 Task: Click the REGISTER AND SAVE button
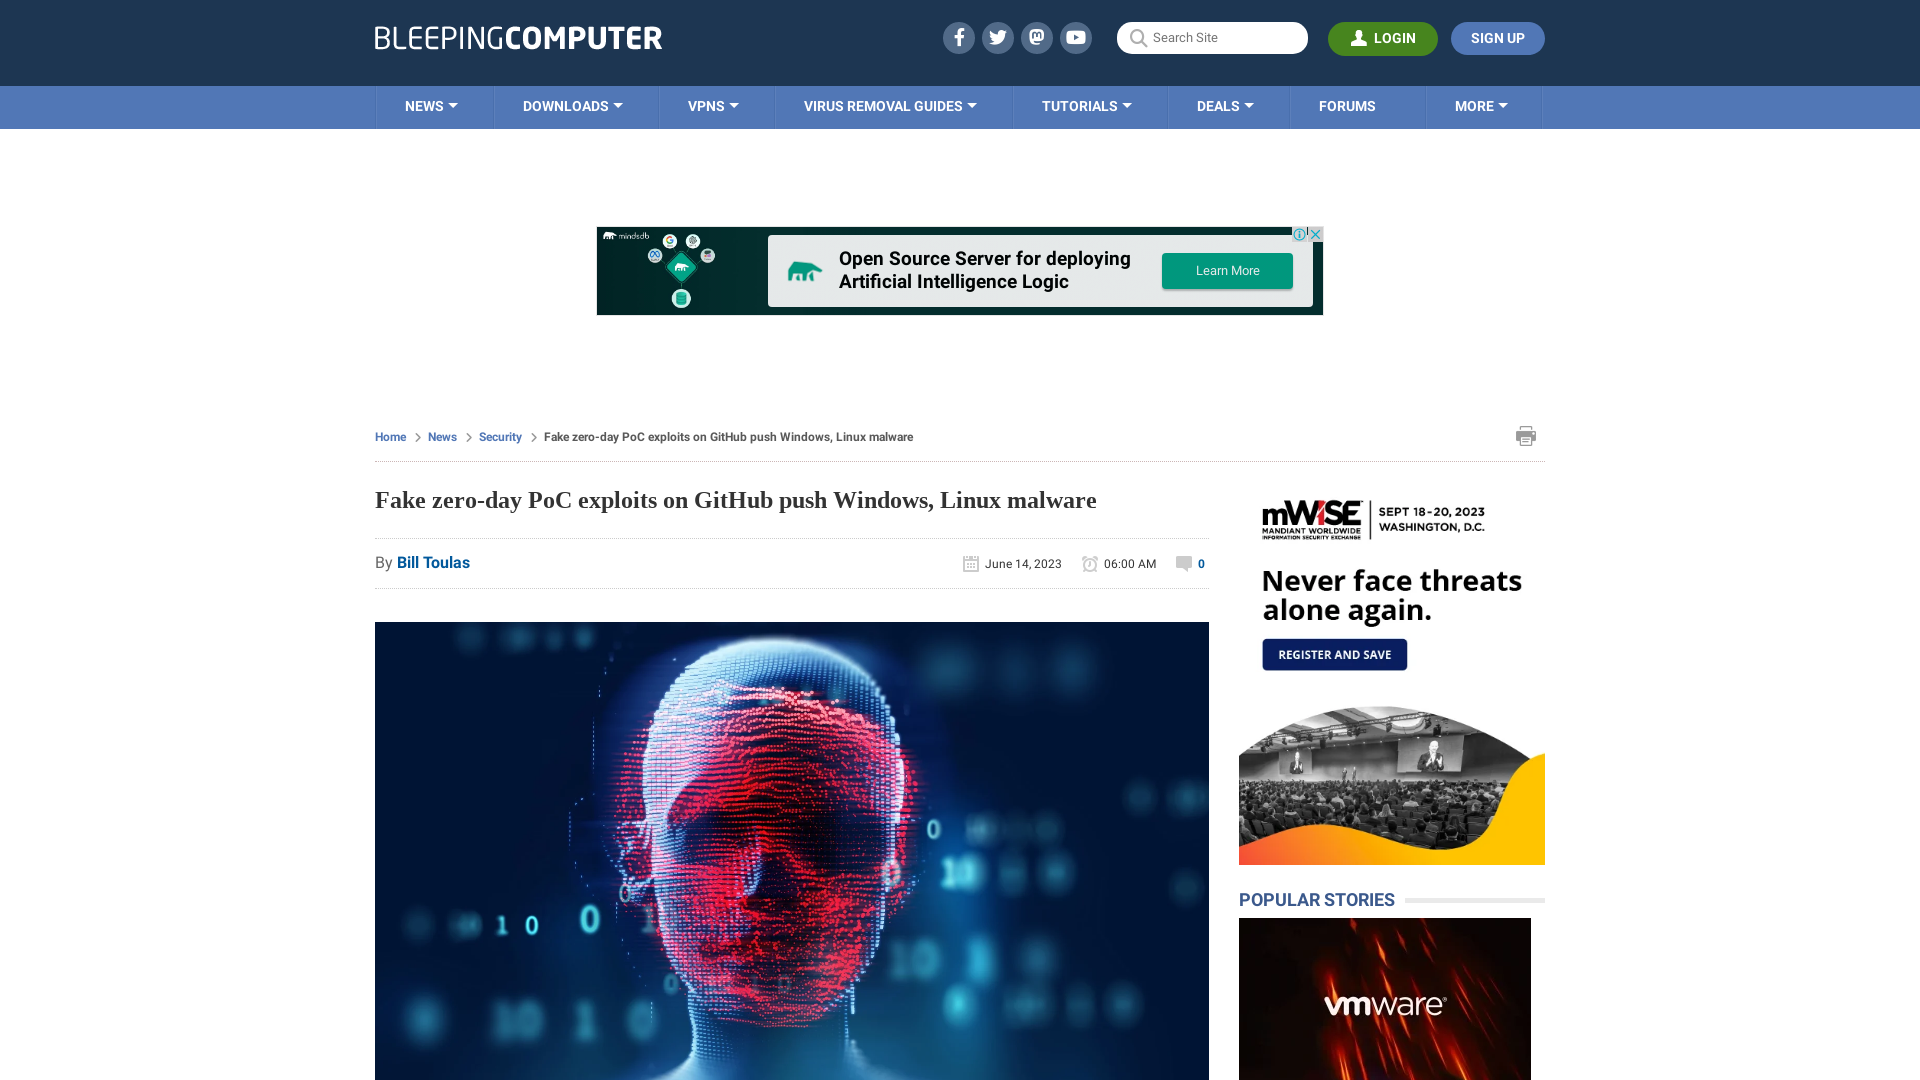coord(1335,654)
